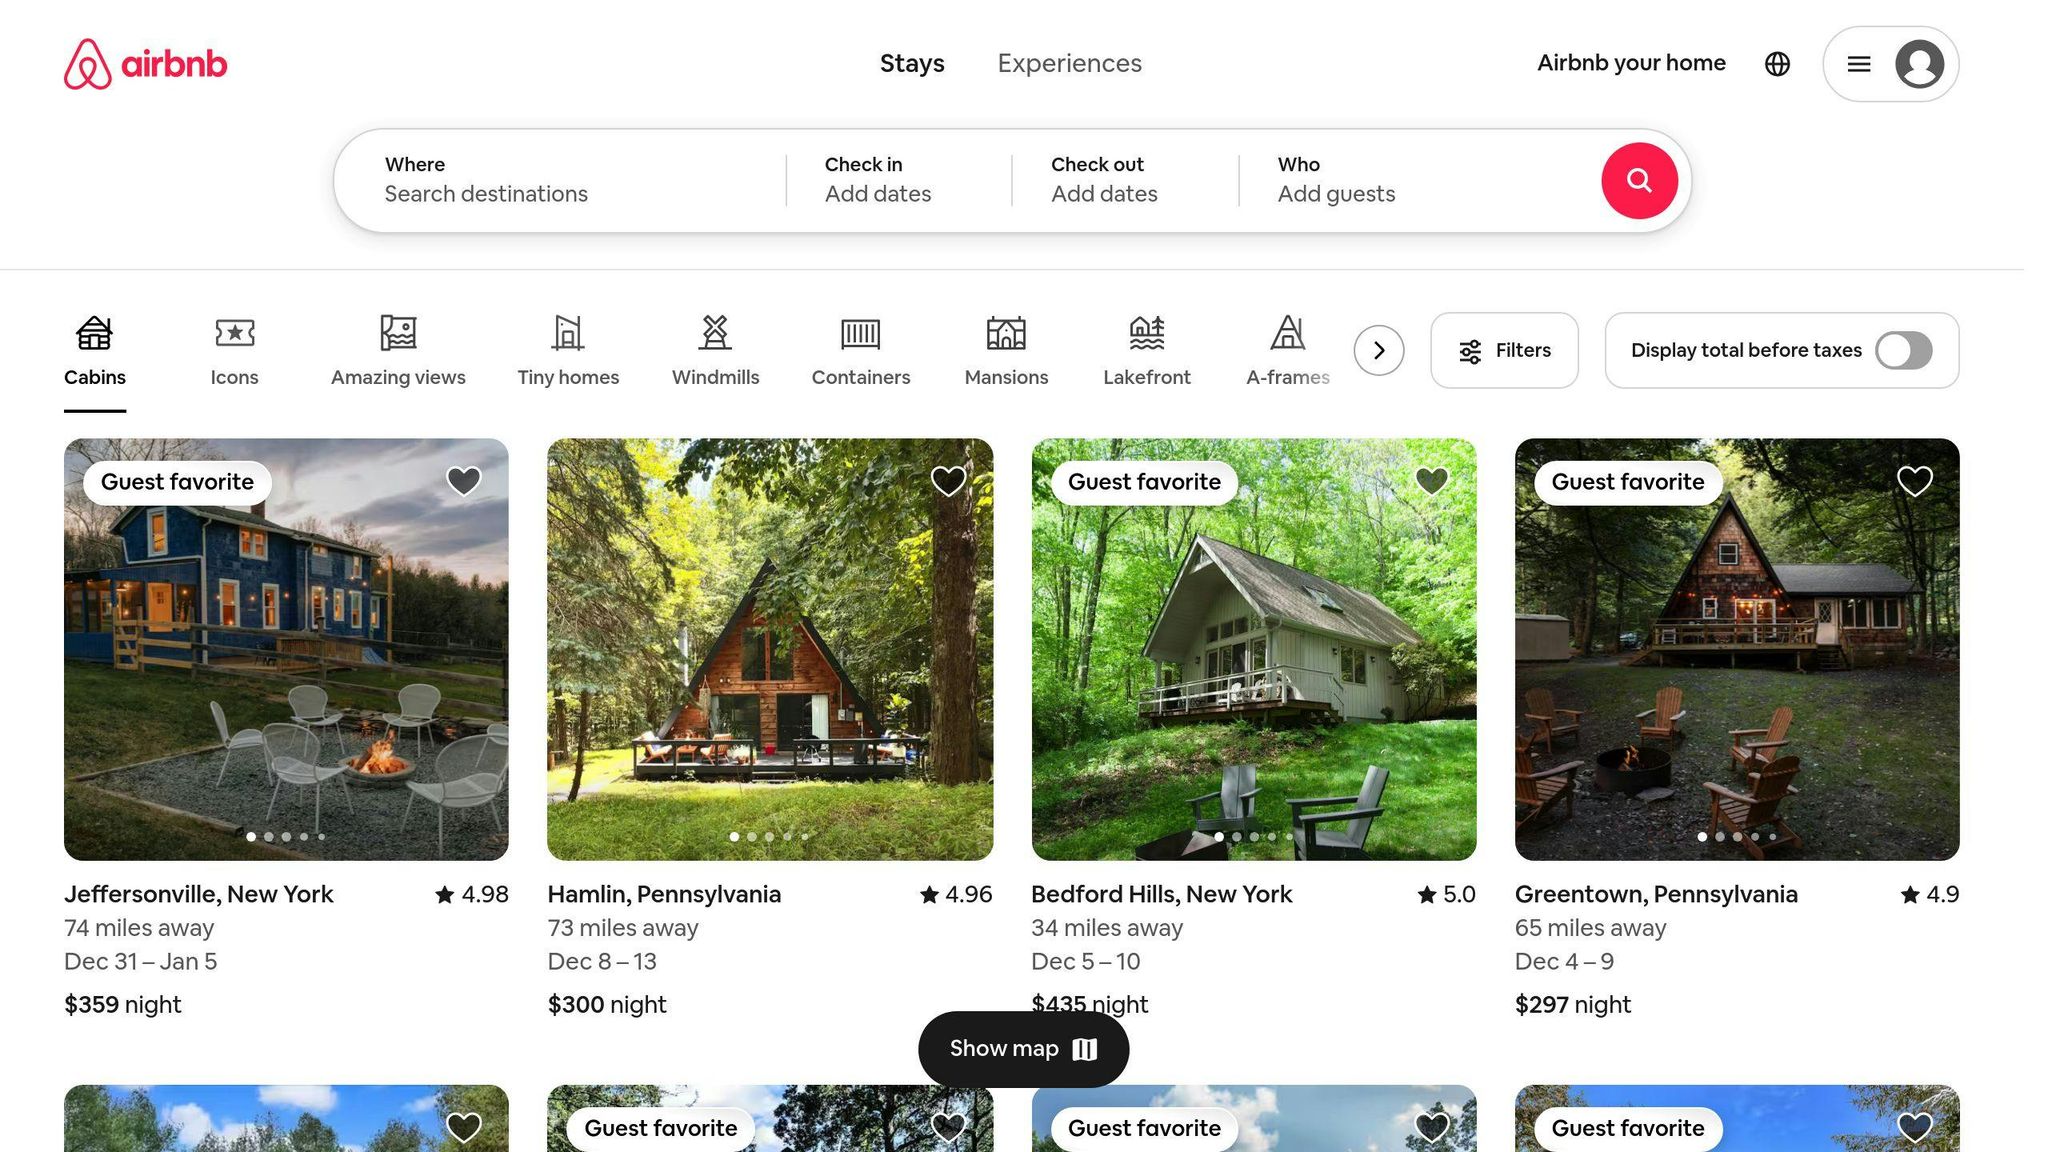
Task: Browse Mansions listings
Action: click(1005, 350)
